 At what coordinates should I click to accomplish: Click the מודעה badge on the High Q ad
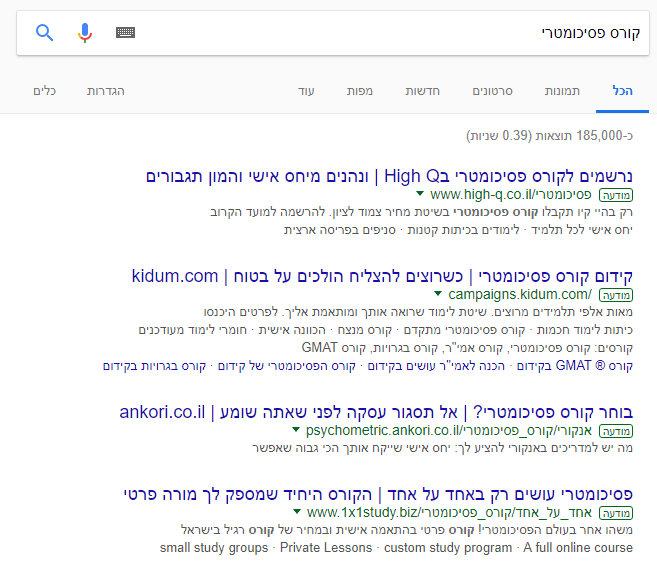(x=616, y=195)
